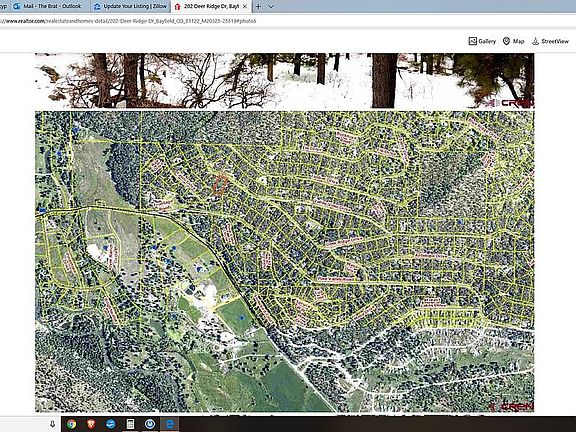Open Google Chrome from the taskbar
The image size is (576, 432).
click(71, 424)
